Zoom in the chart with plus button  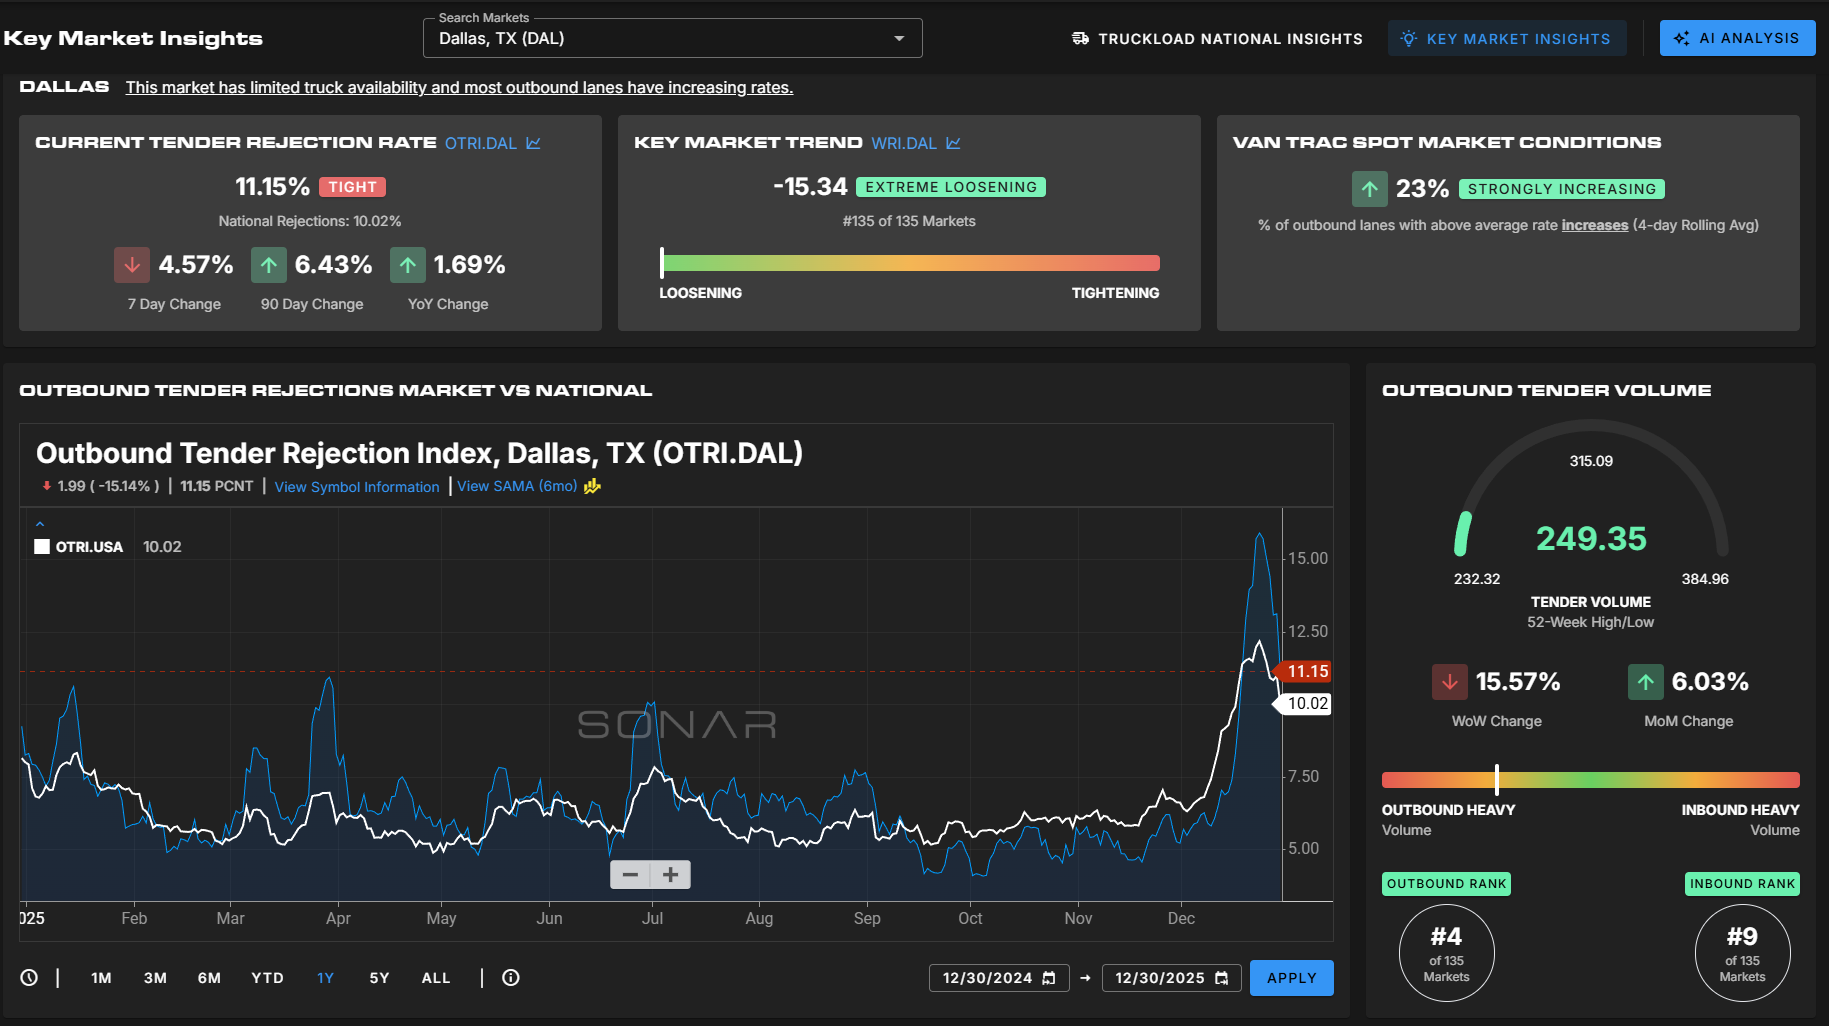[x=671, y=875]
